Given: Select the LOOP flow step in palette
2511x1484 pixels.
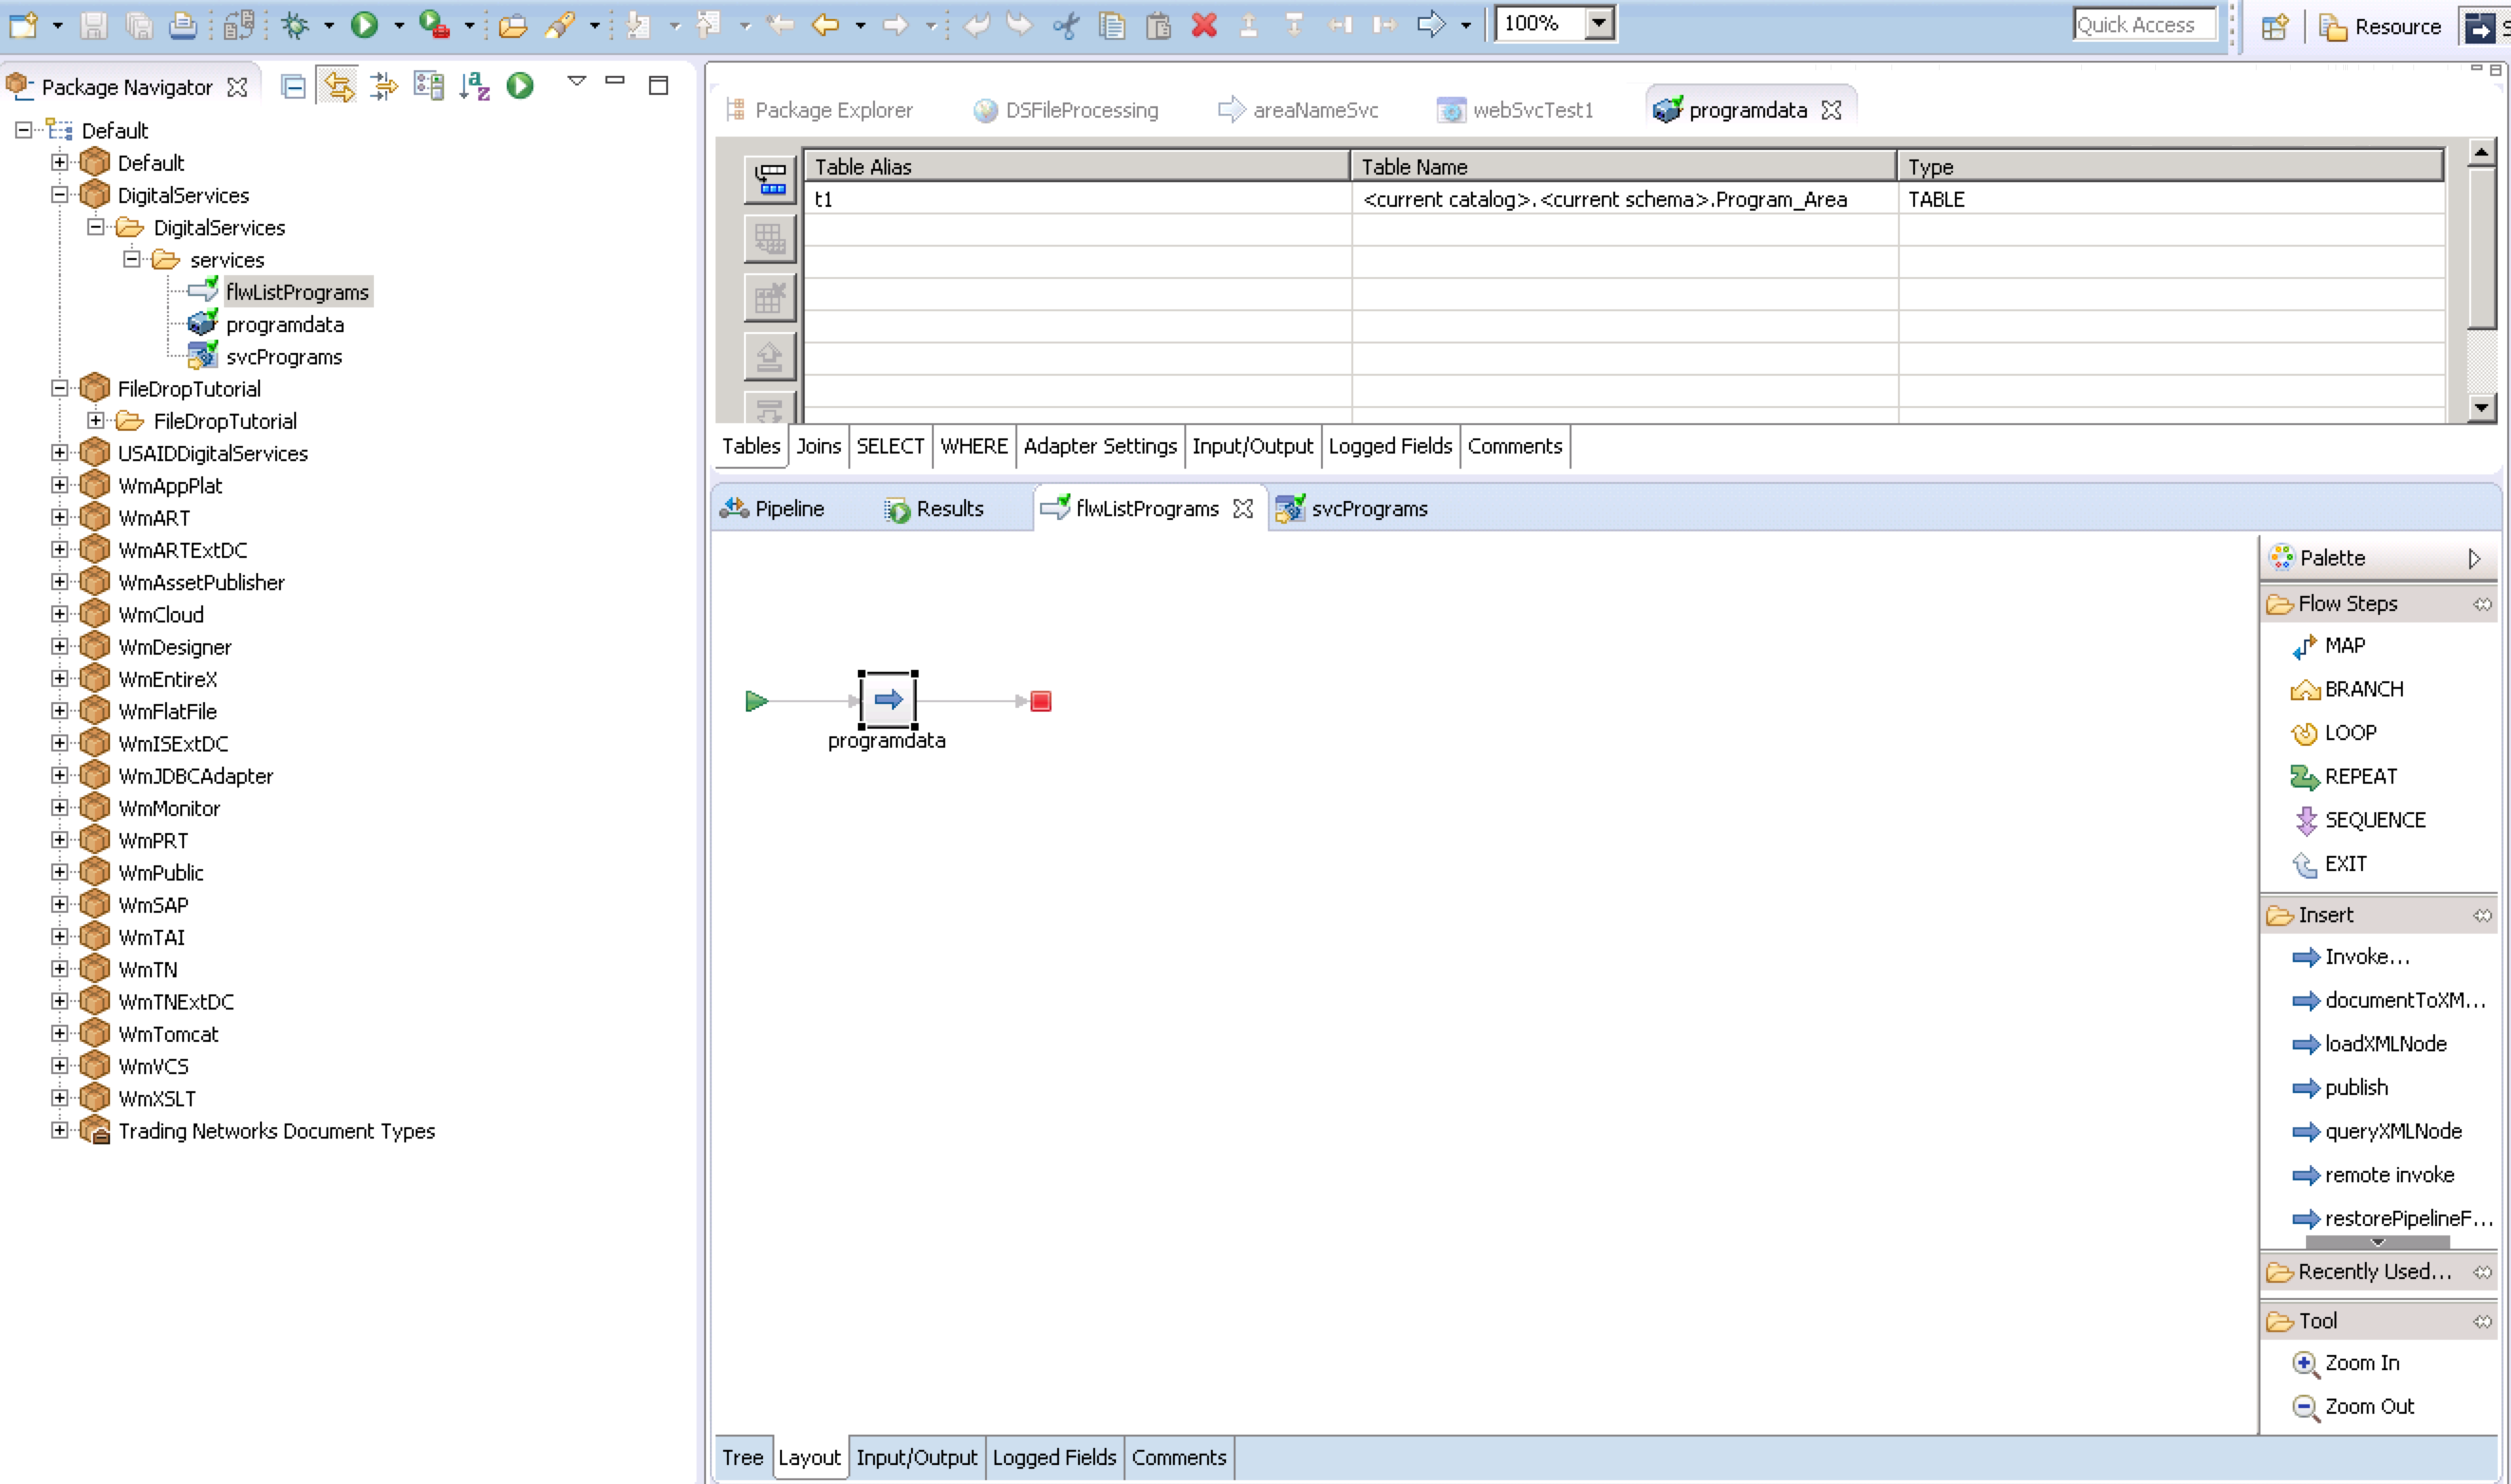Looking at the screenshot, I should (x=2349, y=733).
